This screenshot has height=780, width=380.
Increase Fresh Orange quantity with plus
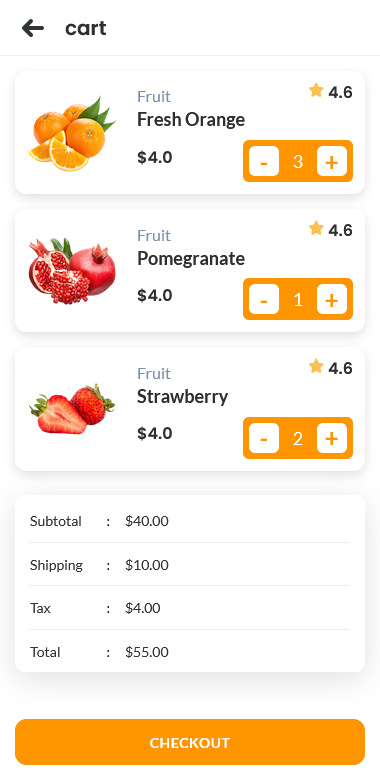pos(332,161)
